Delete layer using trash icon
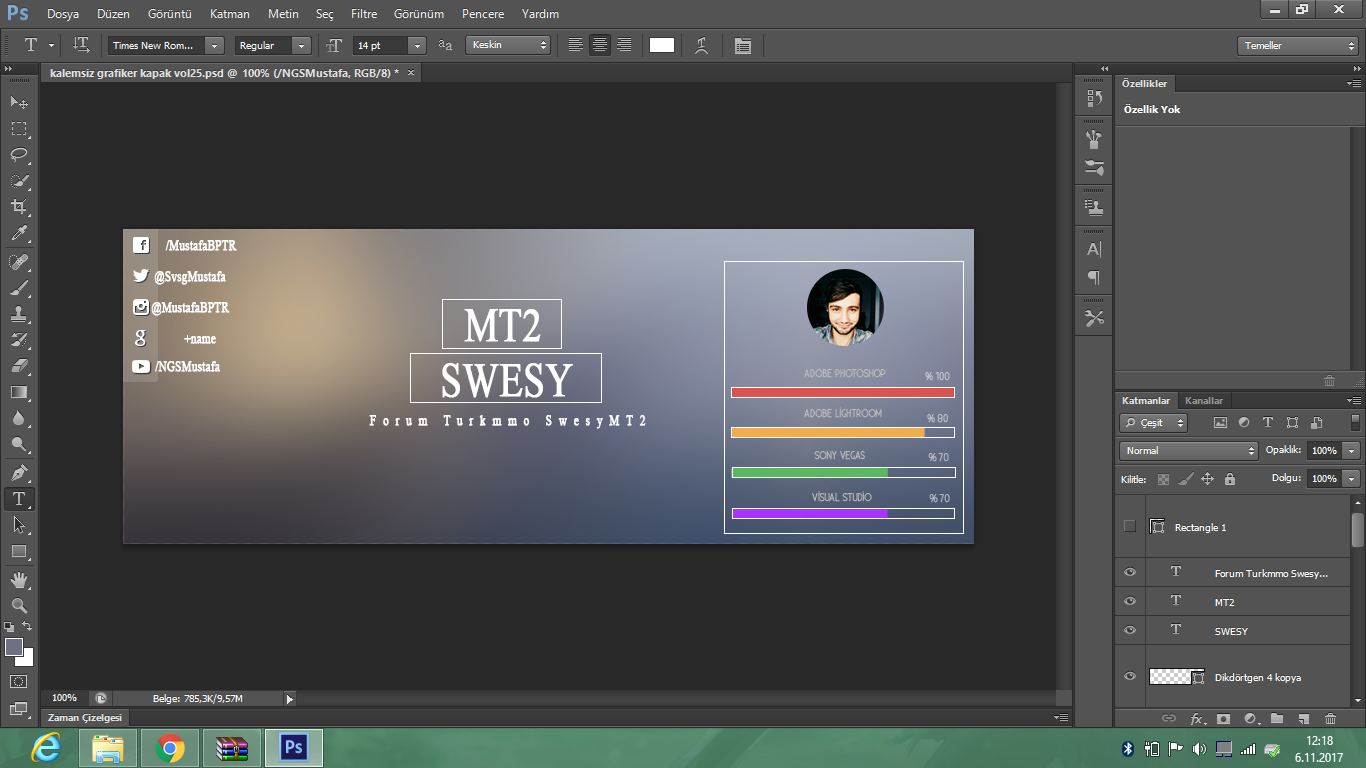 pyautogui.click(x=1330, y=718)
